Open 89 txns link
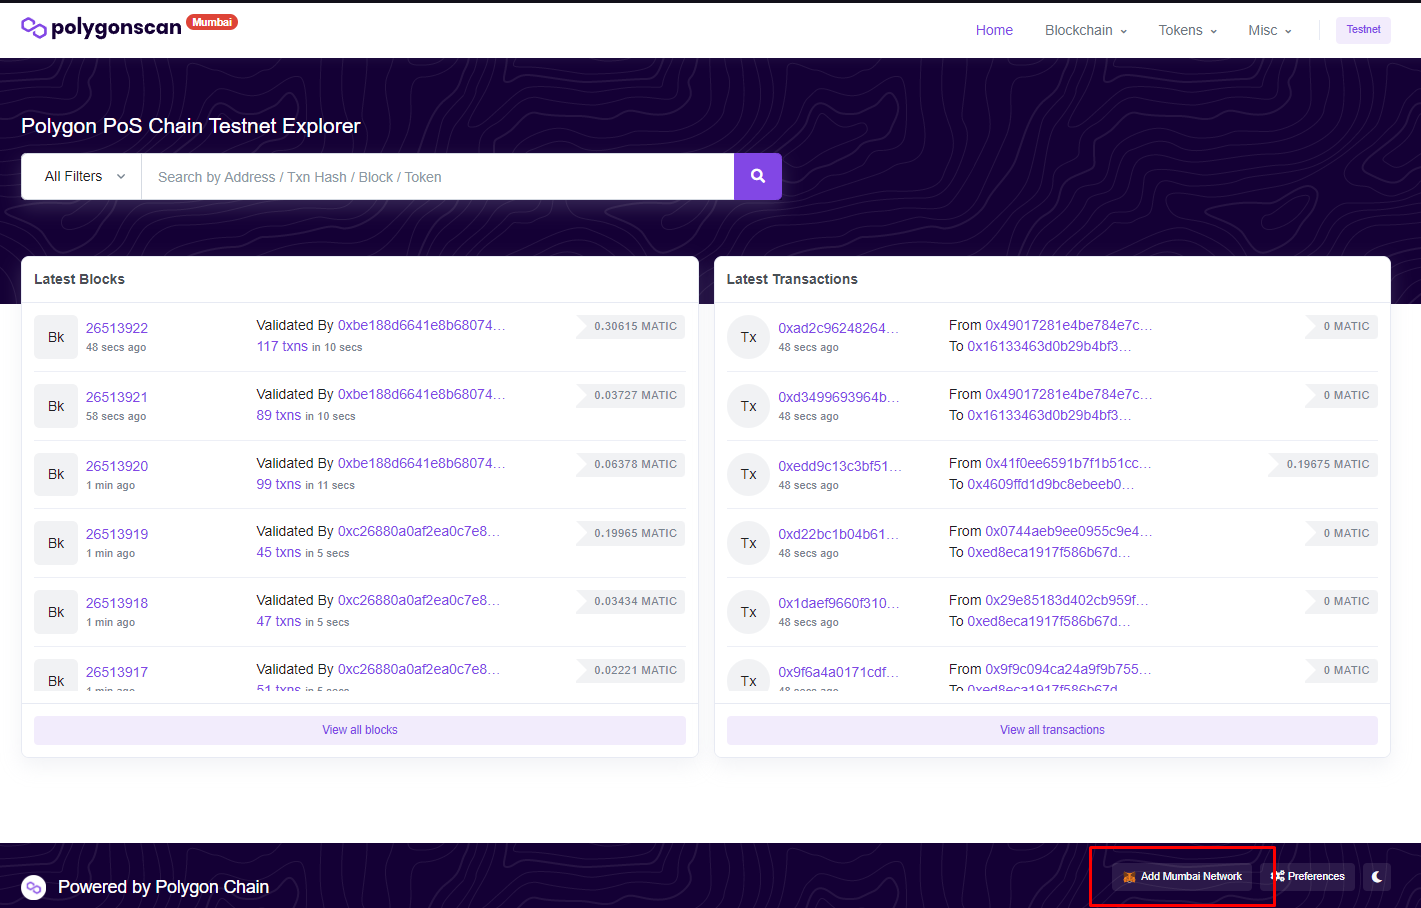The image size is (1421, 908). (279, 415)
